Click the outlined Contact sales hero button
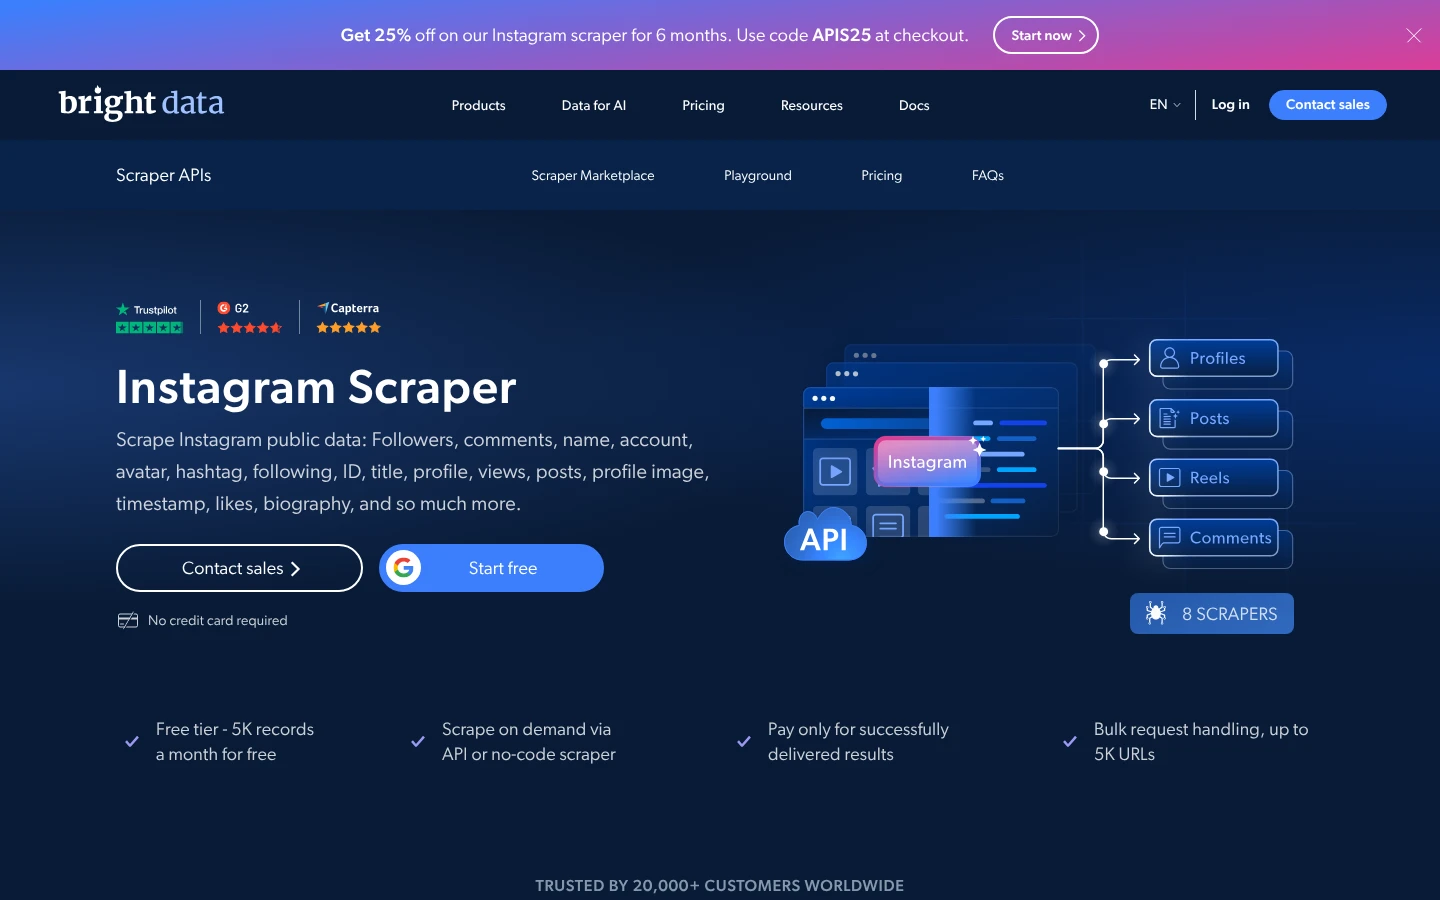The width and height of the screenshot is (1440, 900). (239, 568)
